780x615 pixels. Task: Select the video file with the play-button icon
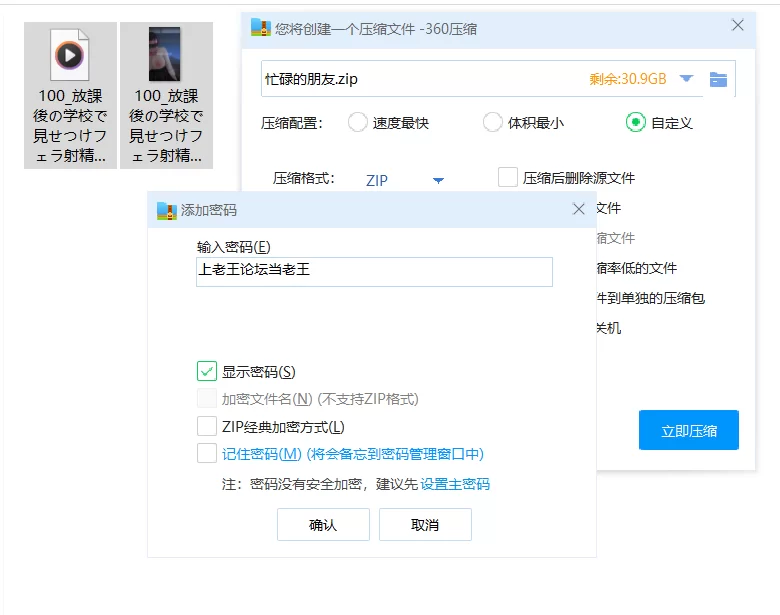70,95
